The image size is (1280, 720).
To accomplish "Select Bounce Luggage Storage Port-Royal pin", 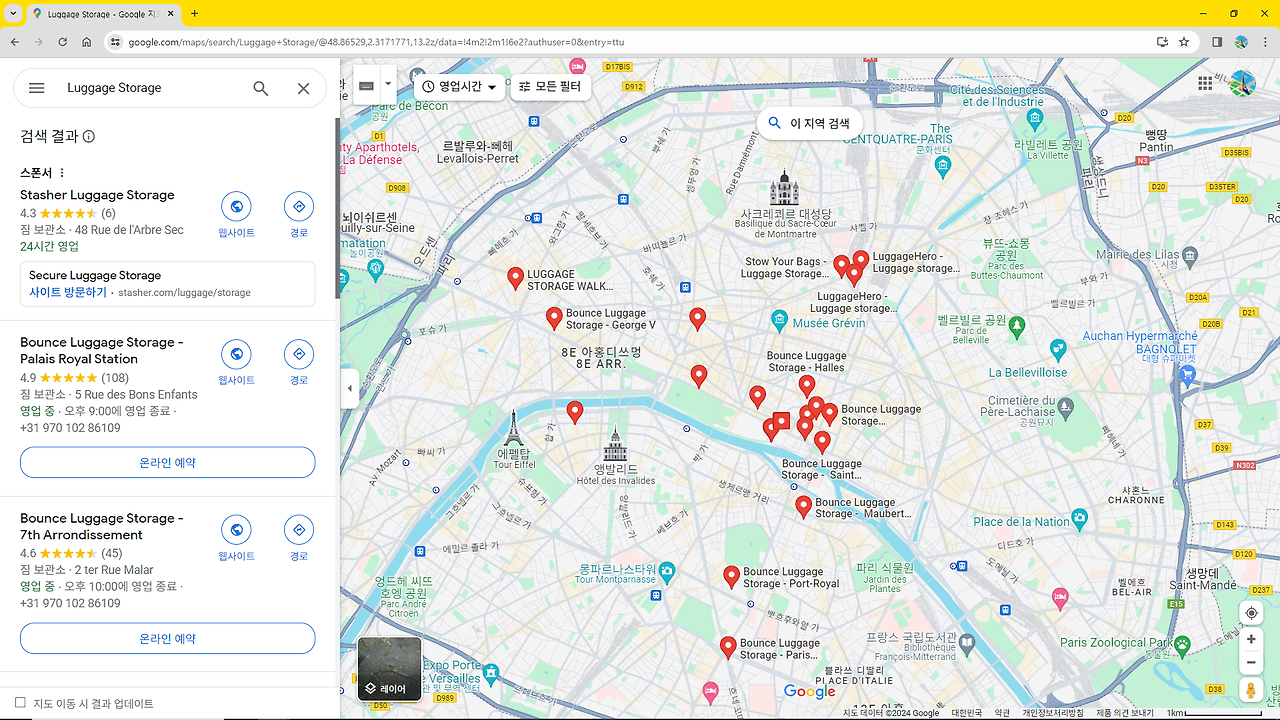I will point(732,577).
